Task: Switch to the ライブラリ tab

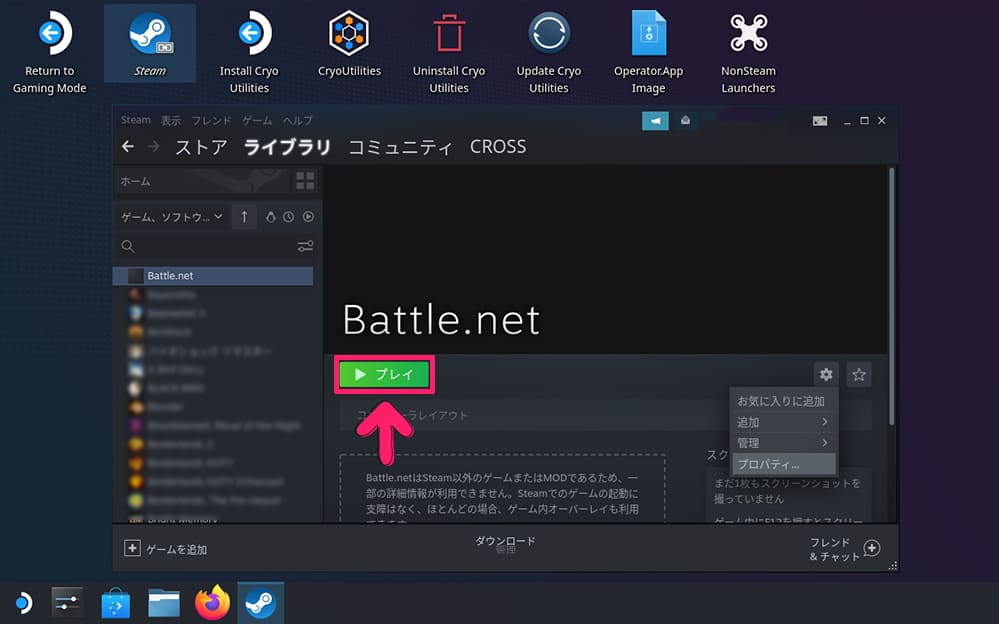Action: (287, 147)
